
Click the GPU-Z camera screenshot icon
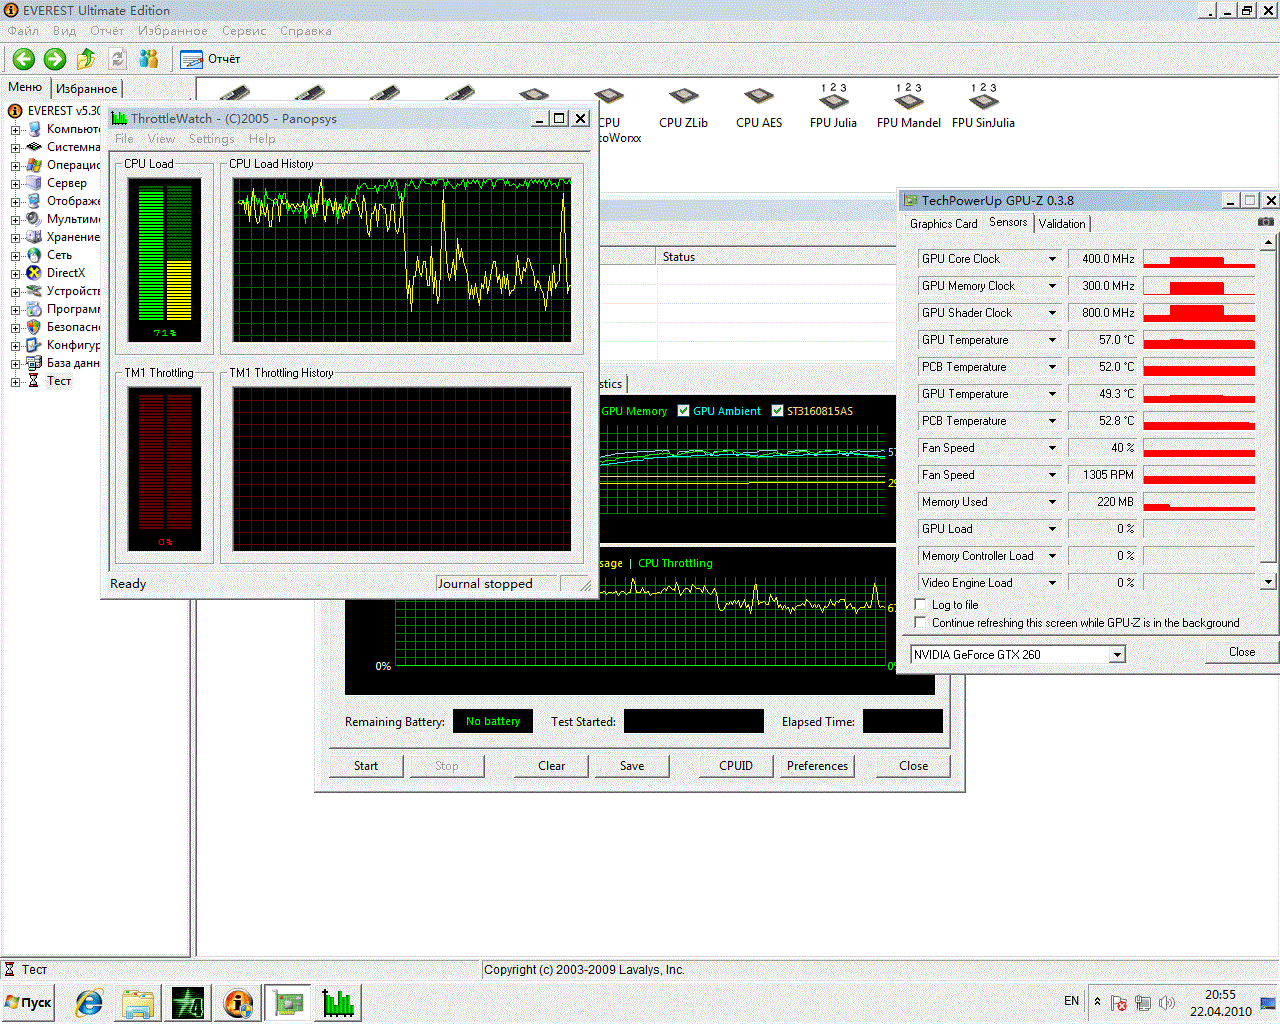point(1266,222)
